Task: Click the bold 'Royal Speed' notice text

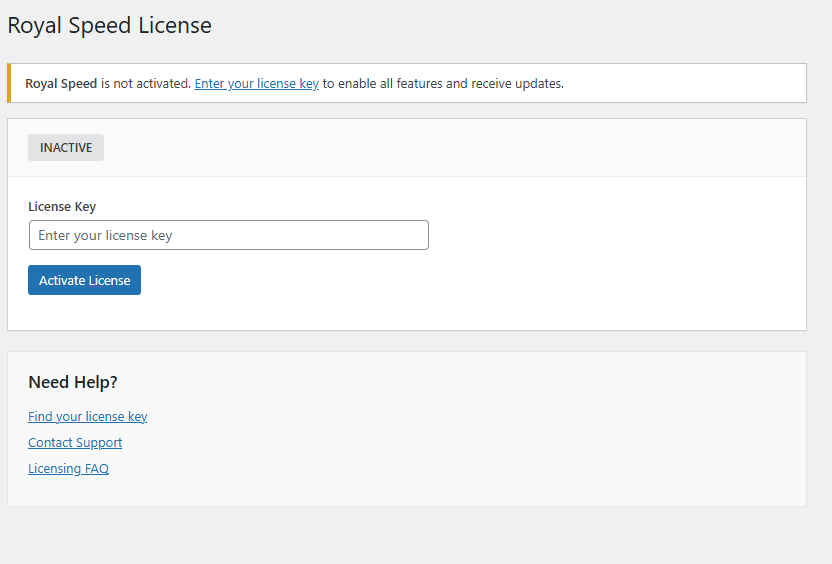Action: coord(61,84)
